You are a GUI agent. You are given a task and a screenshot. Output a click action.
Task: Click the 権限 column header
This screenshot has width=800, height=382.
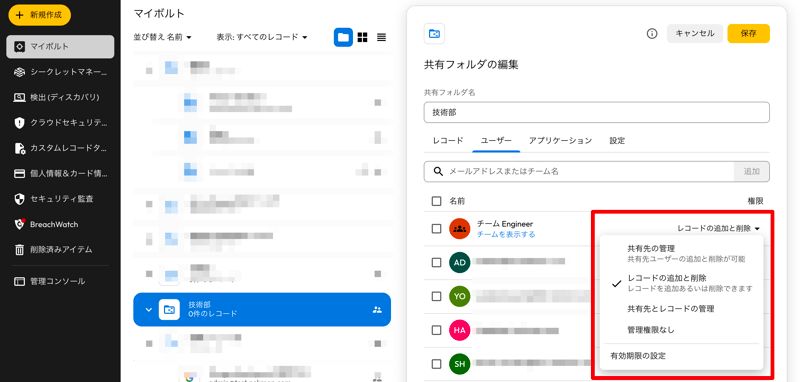point(755,201)
